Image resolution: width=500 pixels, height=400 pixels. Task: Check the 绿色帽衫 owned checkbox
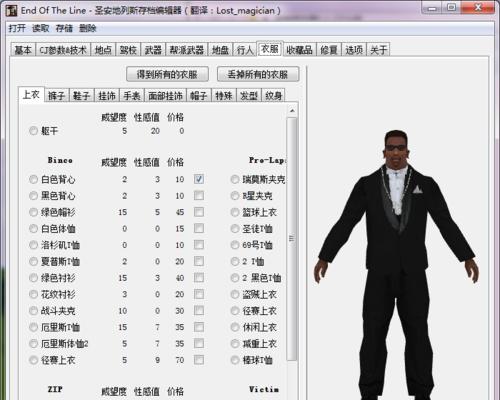click(199, 212)
